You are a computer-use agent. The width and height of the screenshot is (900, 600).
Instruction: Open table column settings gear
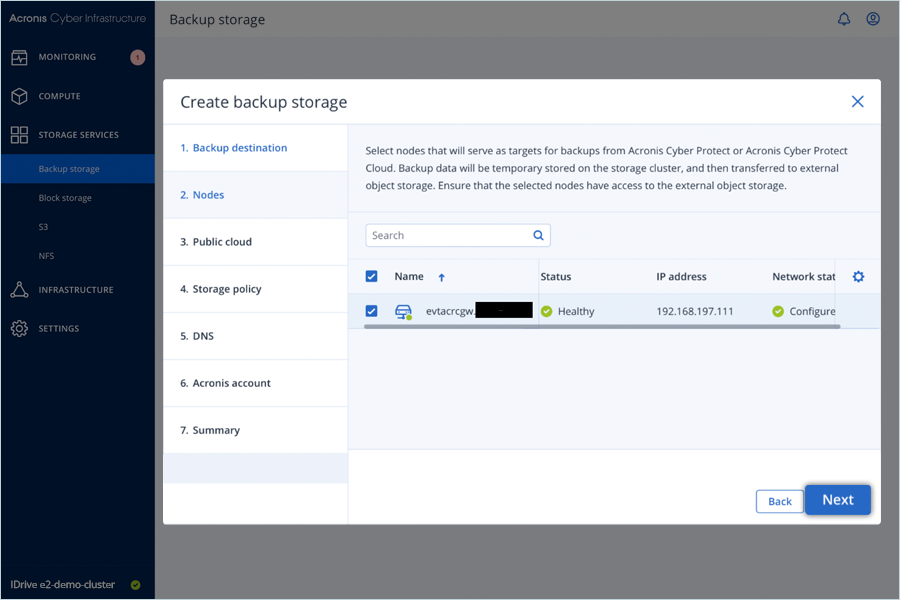tap(858, 277)
